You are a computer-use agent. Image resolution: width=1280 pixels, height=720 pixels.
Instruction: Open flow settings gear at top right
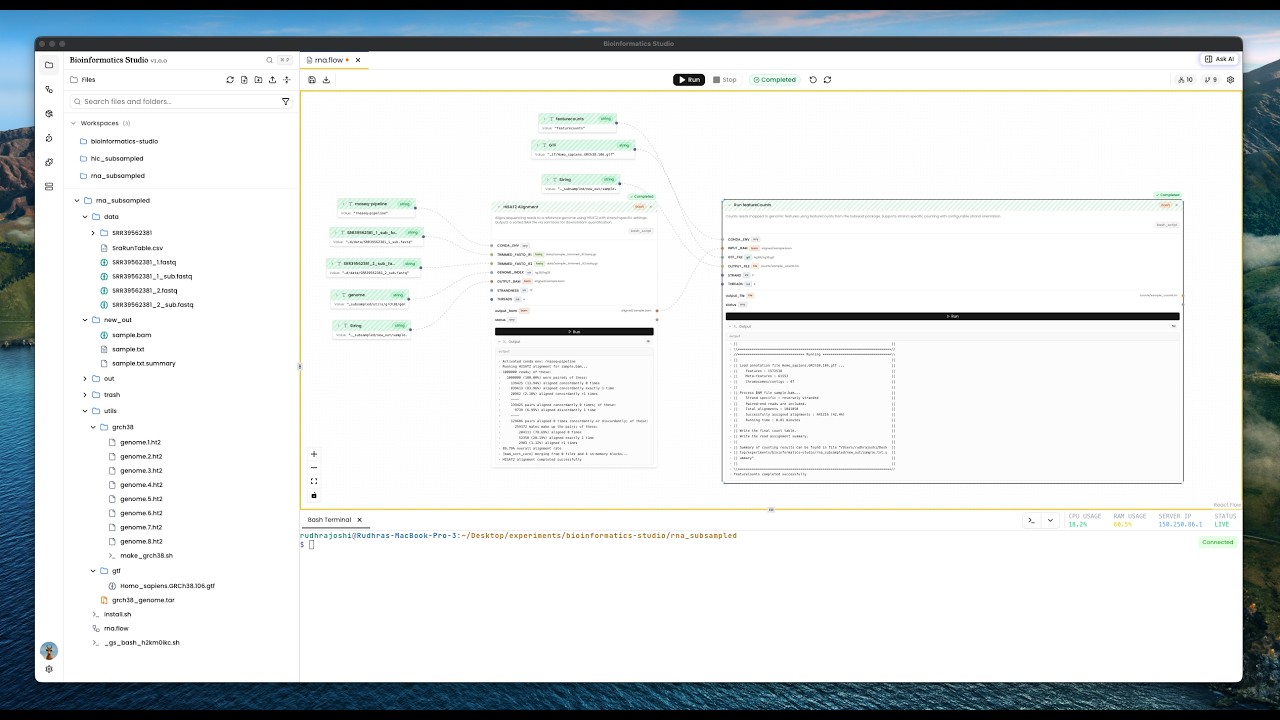click(x=1231, y=80)
